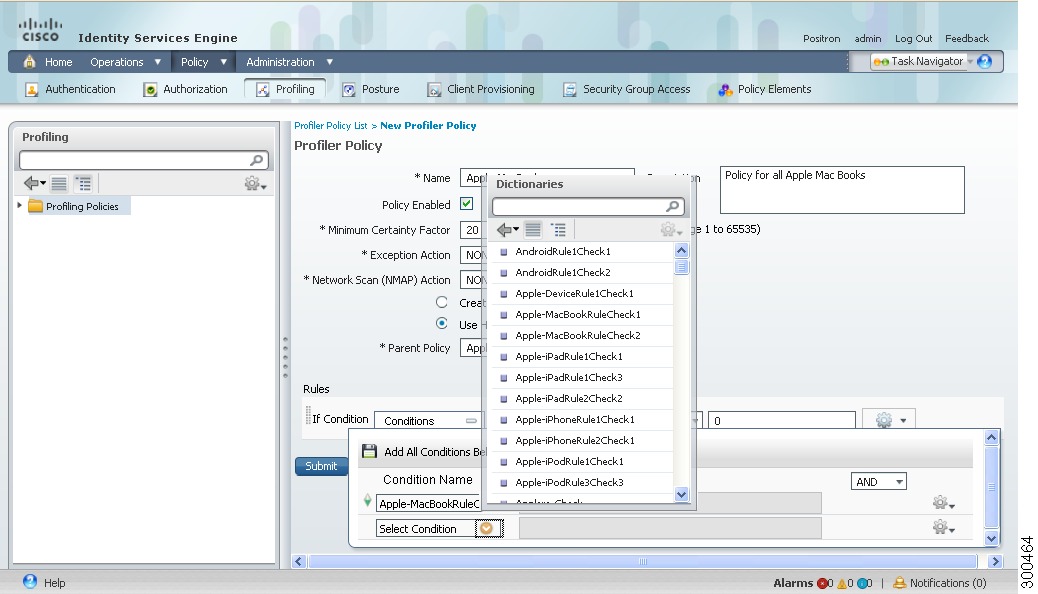Viewport: 1038px width, 594px height.
Task: Click the Dictionaries list scroll-up arrow
Action: coord(681,250)
